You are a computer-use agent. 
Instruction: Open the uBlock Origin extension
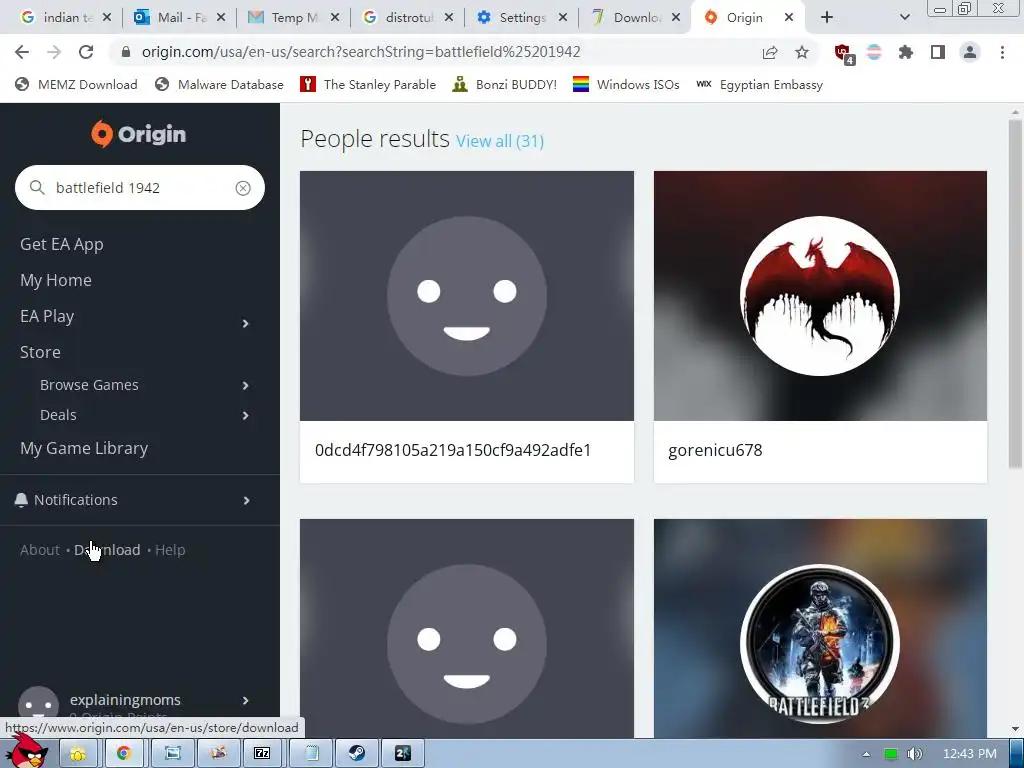[844, 54]
